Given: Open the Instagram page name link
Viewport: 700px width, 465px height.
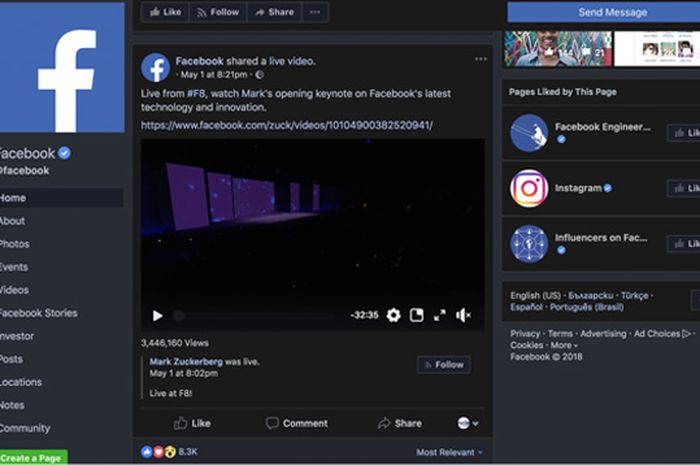Looking at the screenshot, I should pos(578,188).
